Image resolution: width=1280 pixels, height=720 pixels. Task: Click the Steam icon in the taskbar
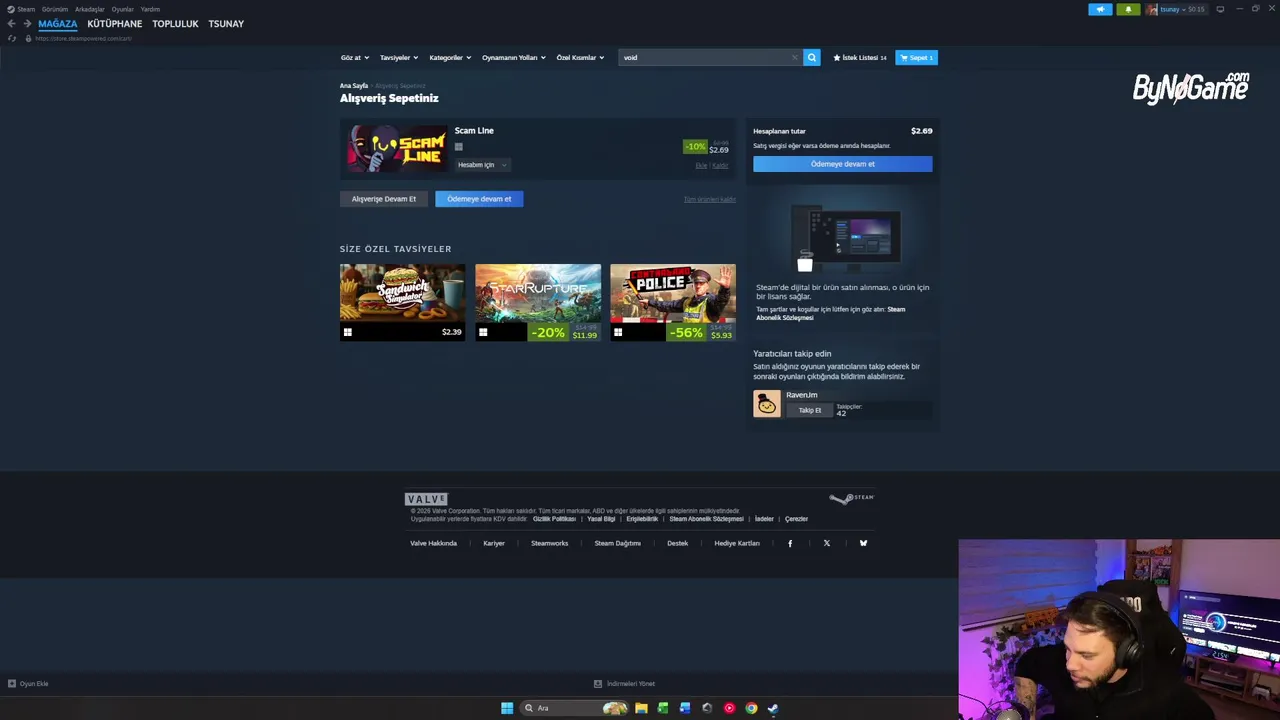[x=773, y=708]
